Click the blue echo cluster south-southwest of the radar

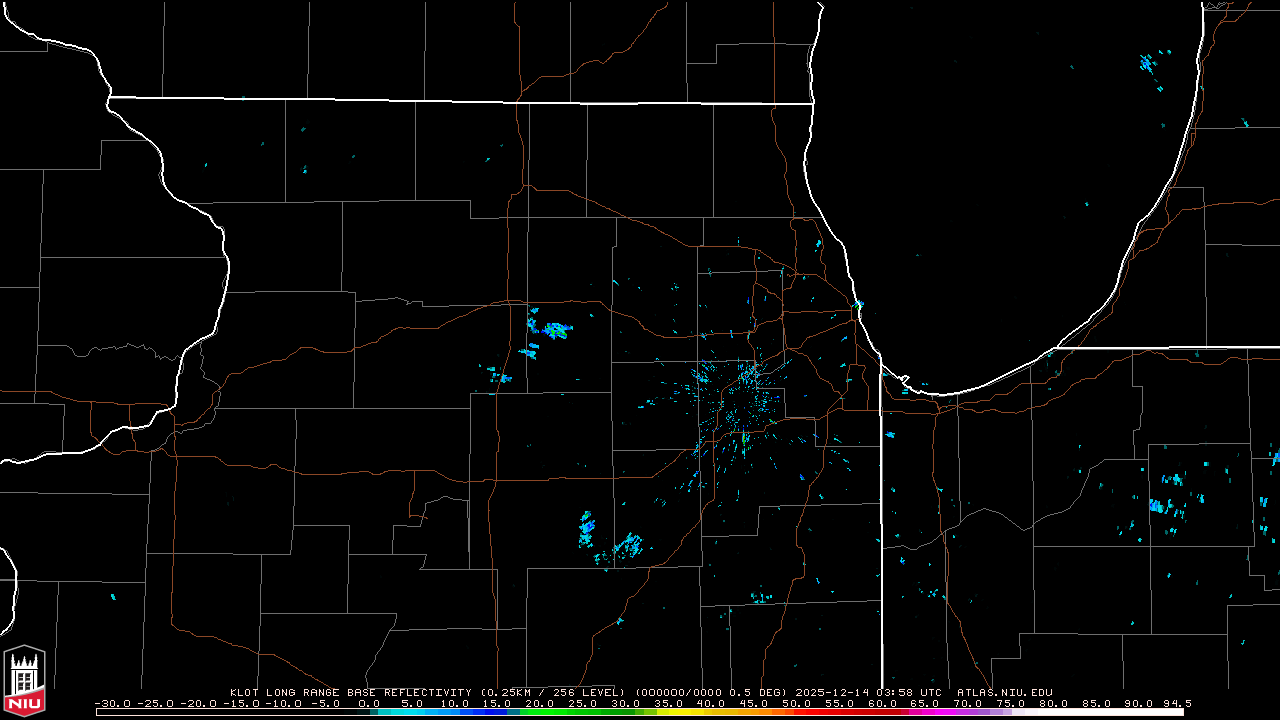586,527
